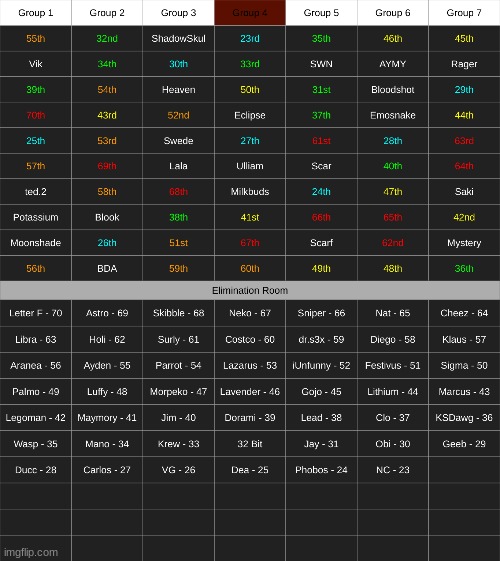Open the imgflip.com watermark link
The image size is (500, 561).
tap(31, 552)
